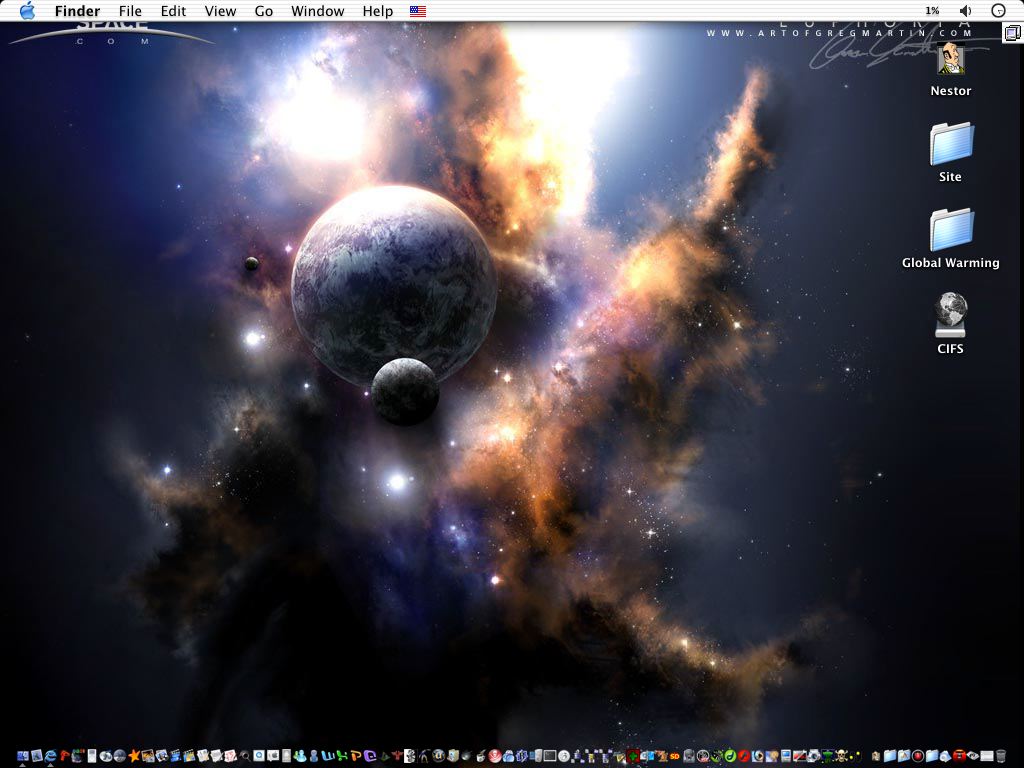
Task: Launch Microsoft Excel from the Dock
Action: click(x=341, y=756)
